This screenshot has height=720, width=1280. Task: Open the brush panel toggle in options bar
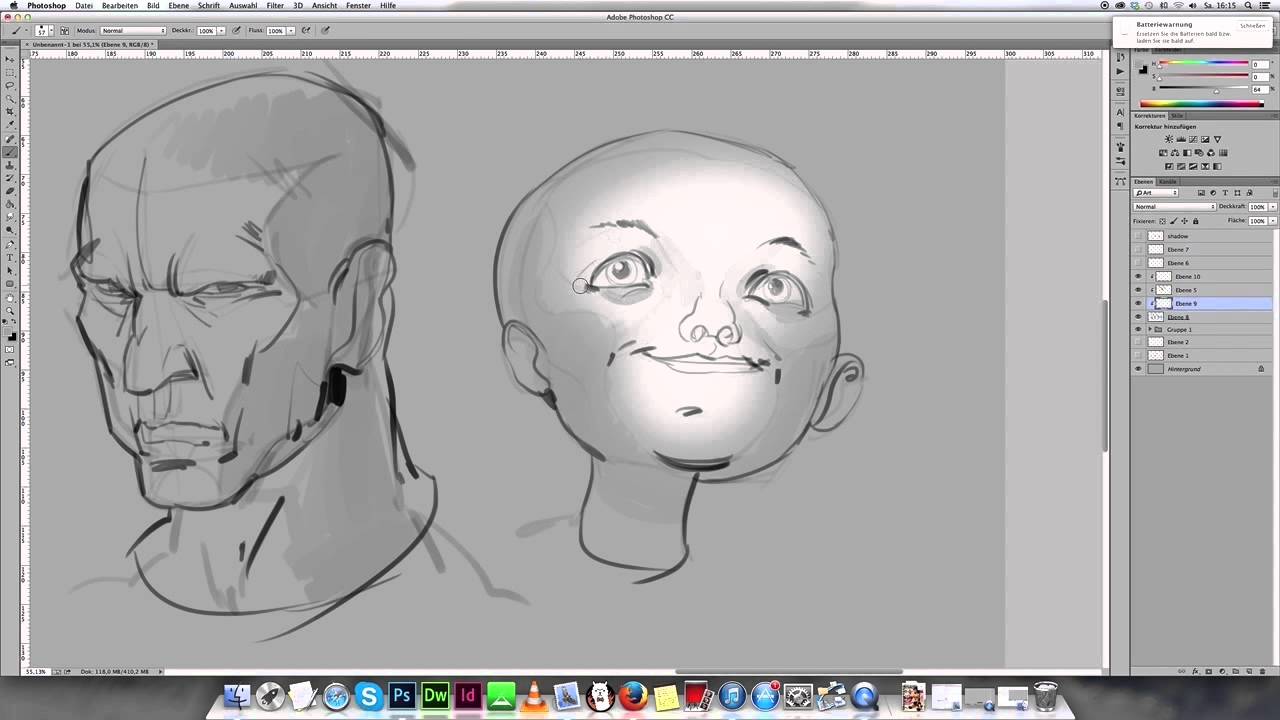point(65,31)
